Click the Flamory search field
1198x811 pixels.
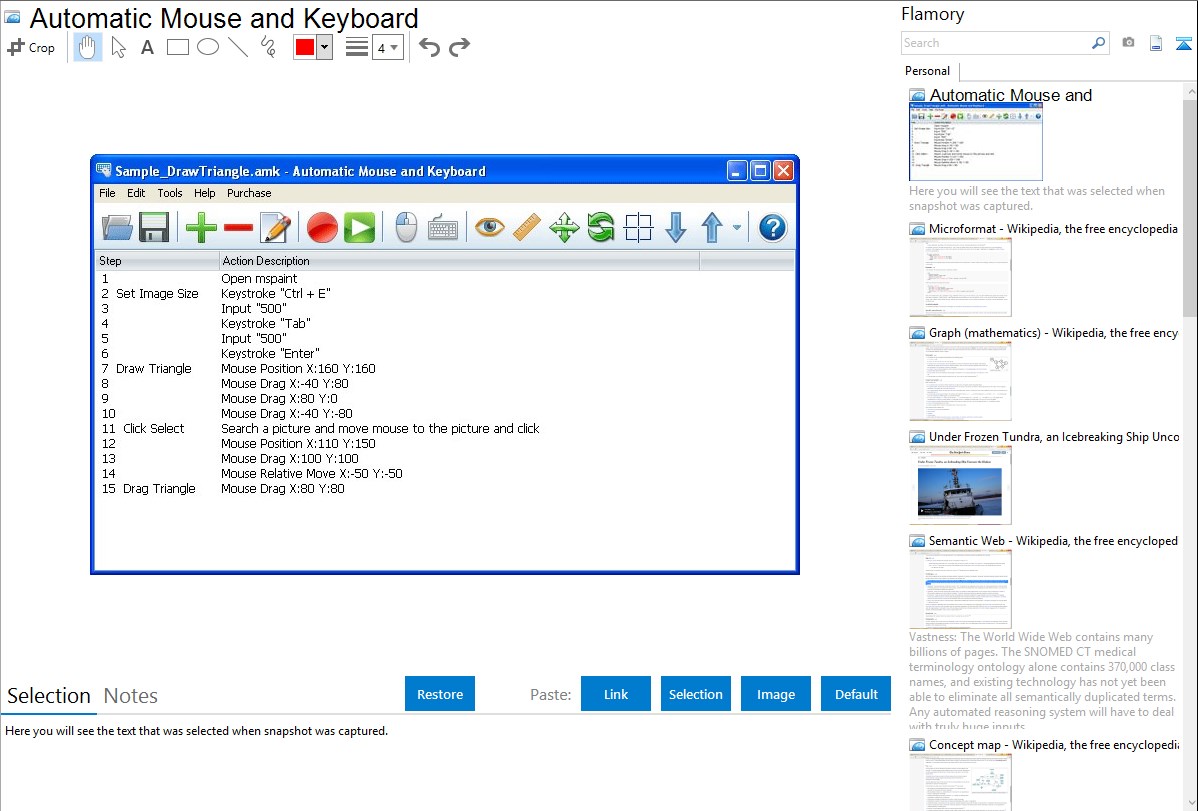[996, 44]
